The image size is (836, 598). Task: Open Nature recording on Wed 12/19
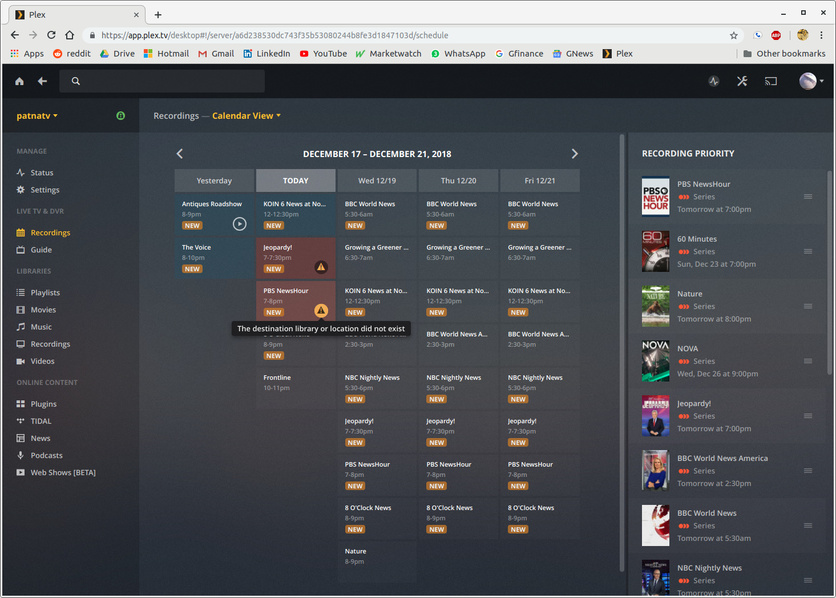(x=377, y=562)
